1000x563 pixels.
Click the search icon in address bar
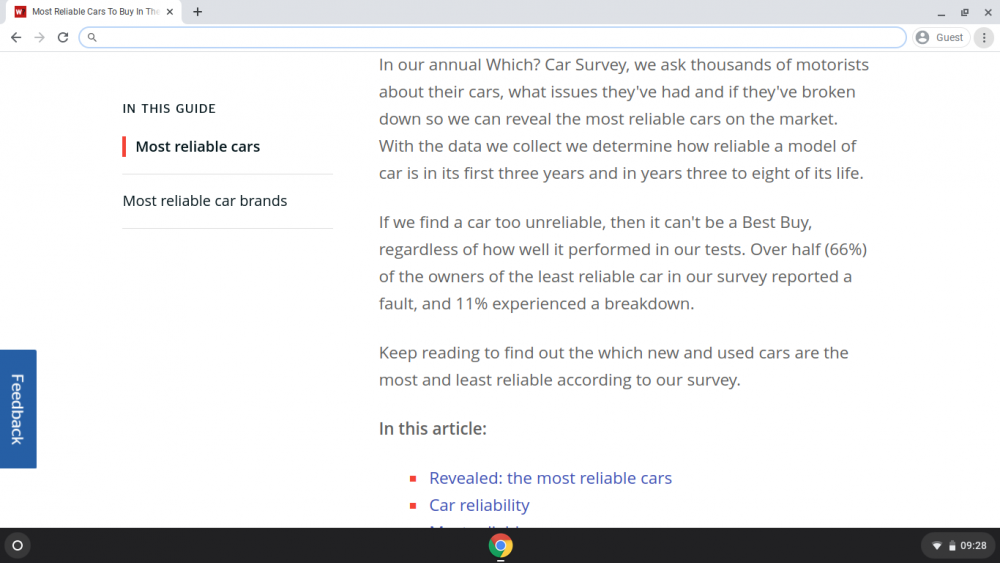click(x=92, y=38)
